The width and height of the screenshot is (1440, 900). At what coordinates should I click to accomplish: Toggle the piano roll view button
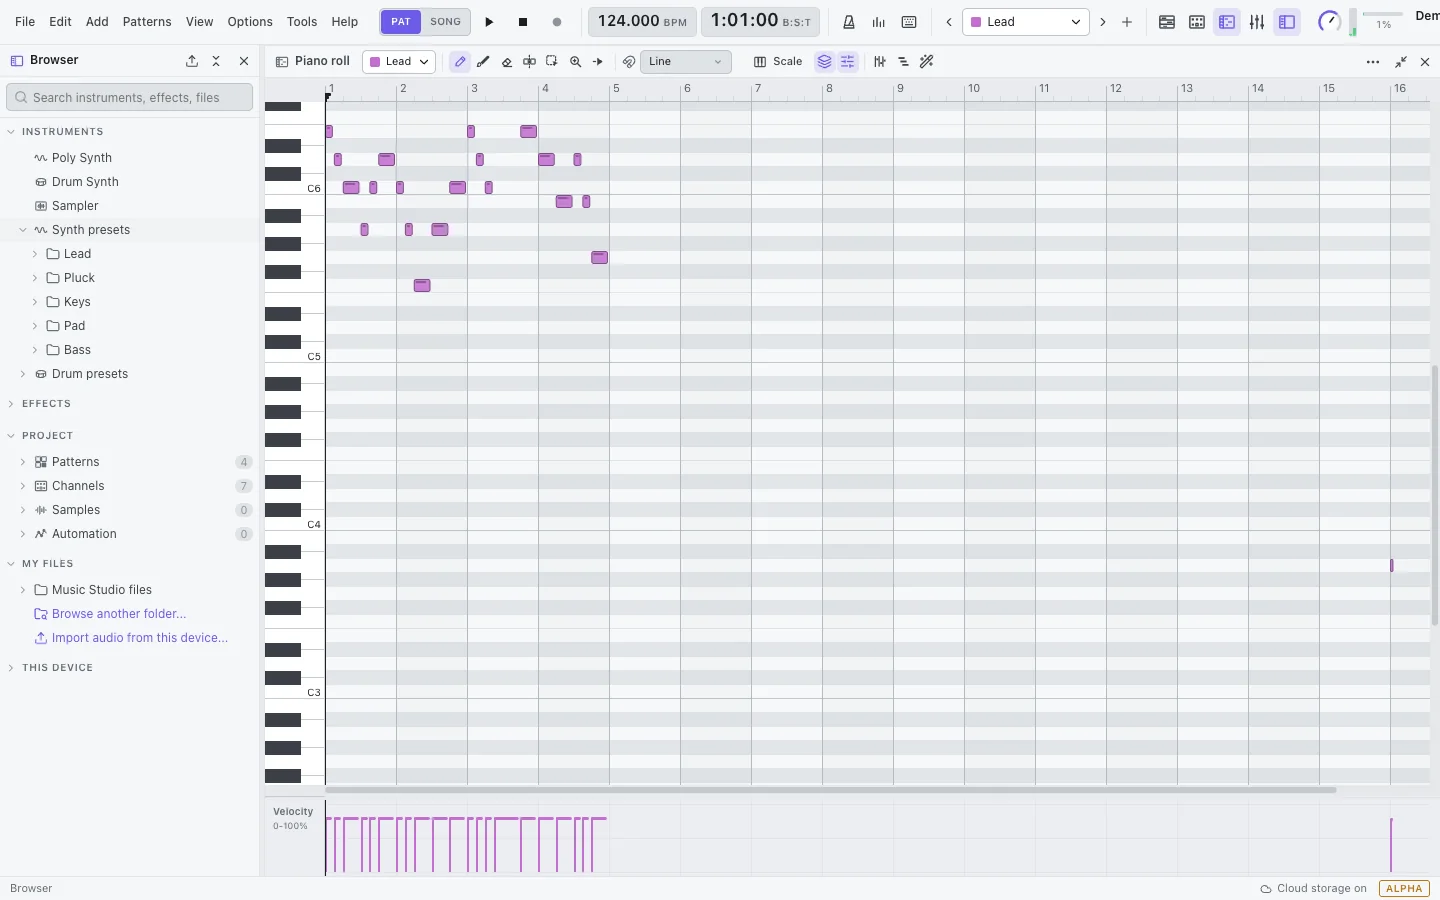pyautogui.click(x=1227, y=22)
